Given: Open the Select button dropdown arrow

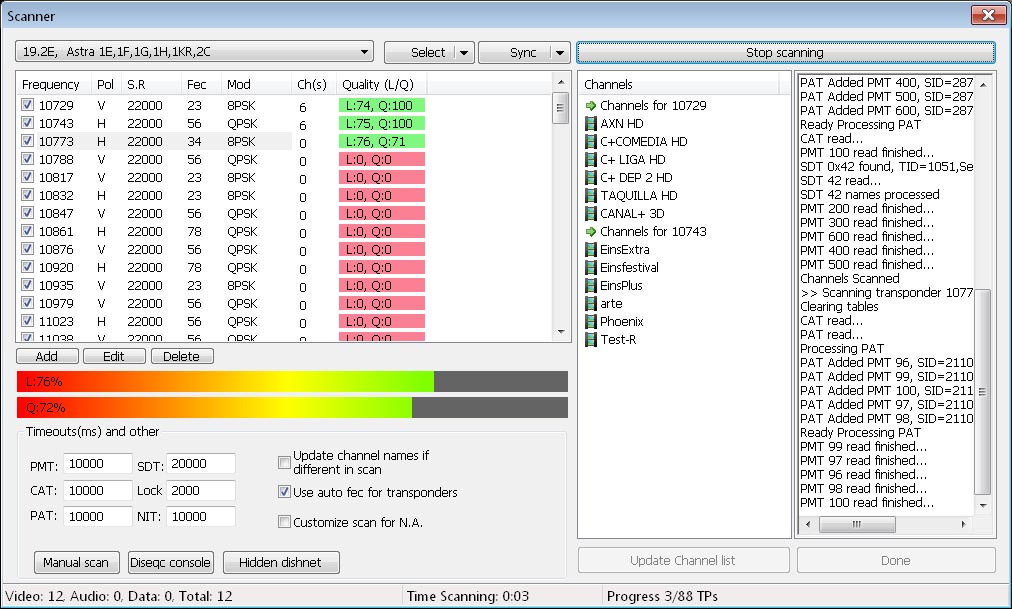Looking at the screenshot, I should pyautogui.click(x=464, y=53).
